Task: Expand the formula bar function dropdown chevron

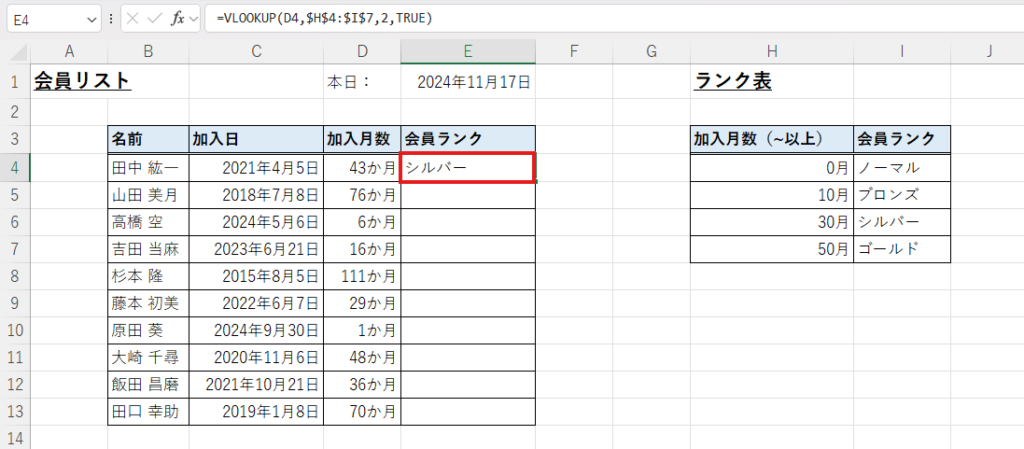Action: click(x=193, y=19)
